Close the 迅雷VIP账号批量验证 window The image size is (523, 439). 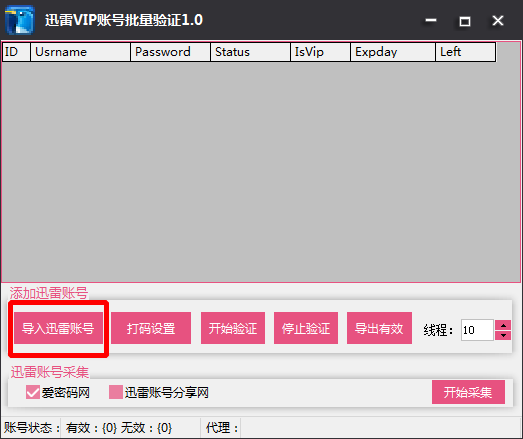498,21
